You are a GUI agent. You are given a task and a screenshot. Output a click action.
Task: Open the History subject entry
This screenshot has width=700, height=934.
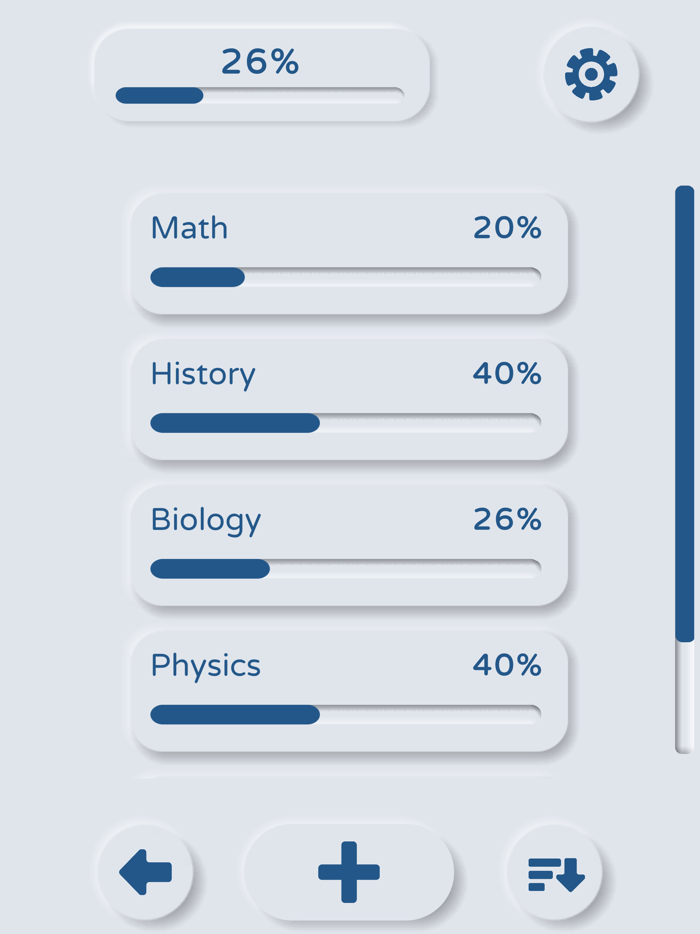pos(349,399)
